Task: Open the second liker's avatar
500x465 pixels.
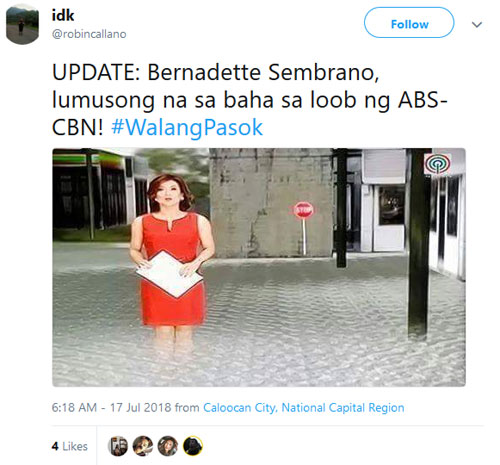Action: point(143,446)
